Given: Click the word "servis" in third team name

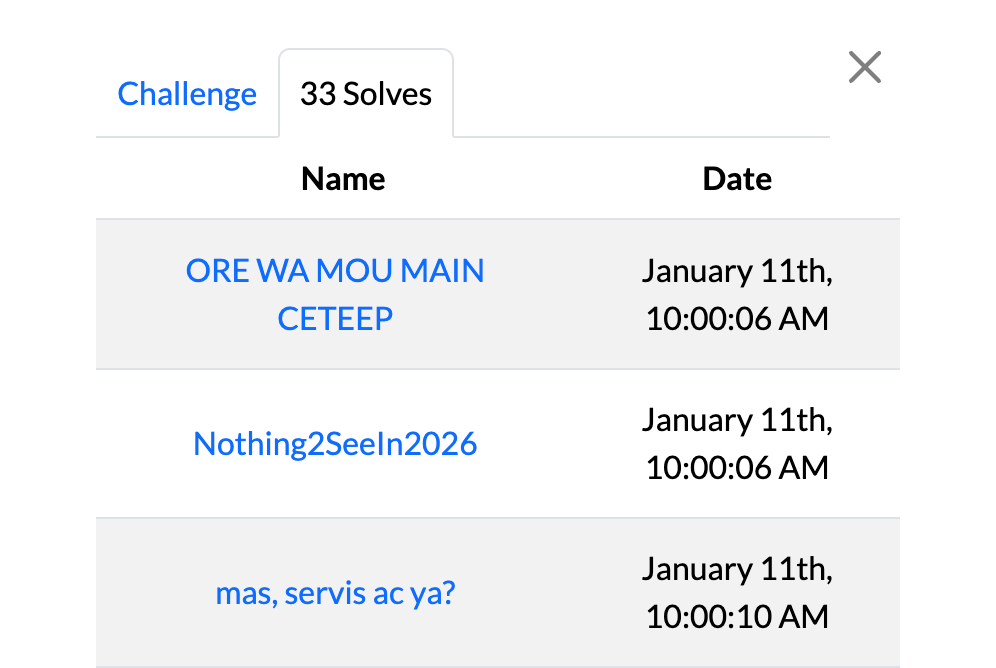Looking at the screenshot, I should (326, 593).
